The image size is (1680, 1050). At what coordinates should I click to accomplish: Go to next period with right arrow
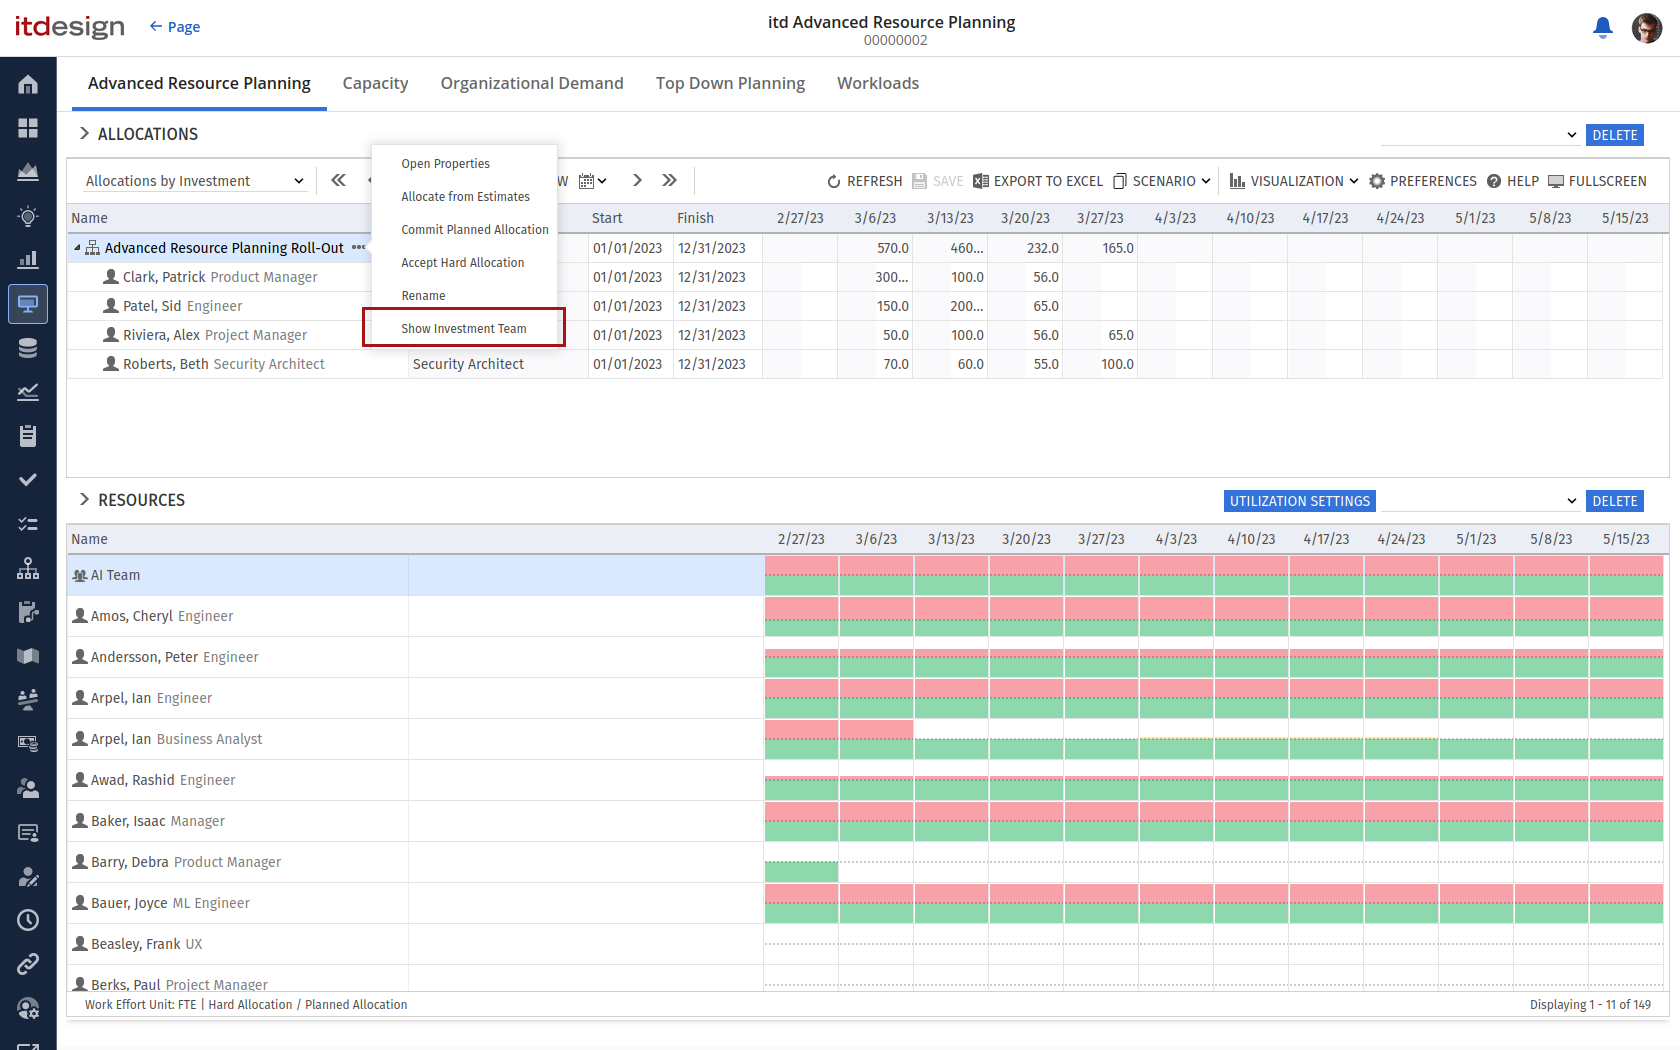[x=637, y=181]
